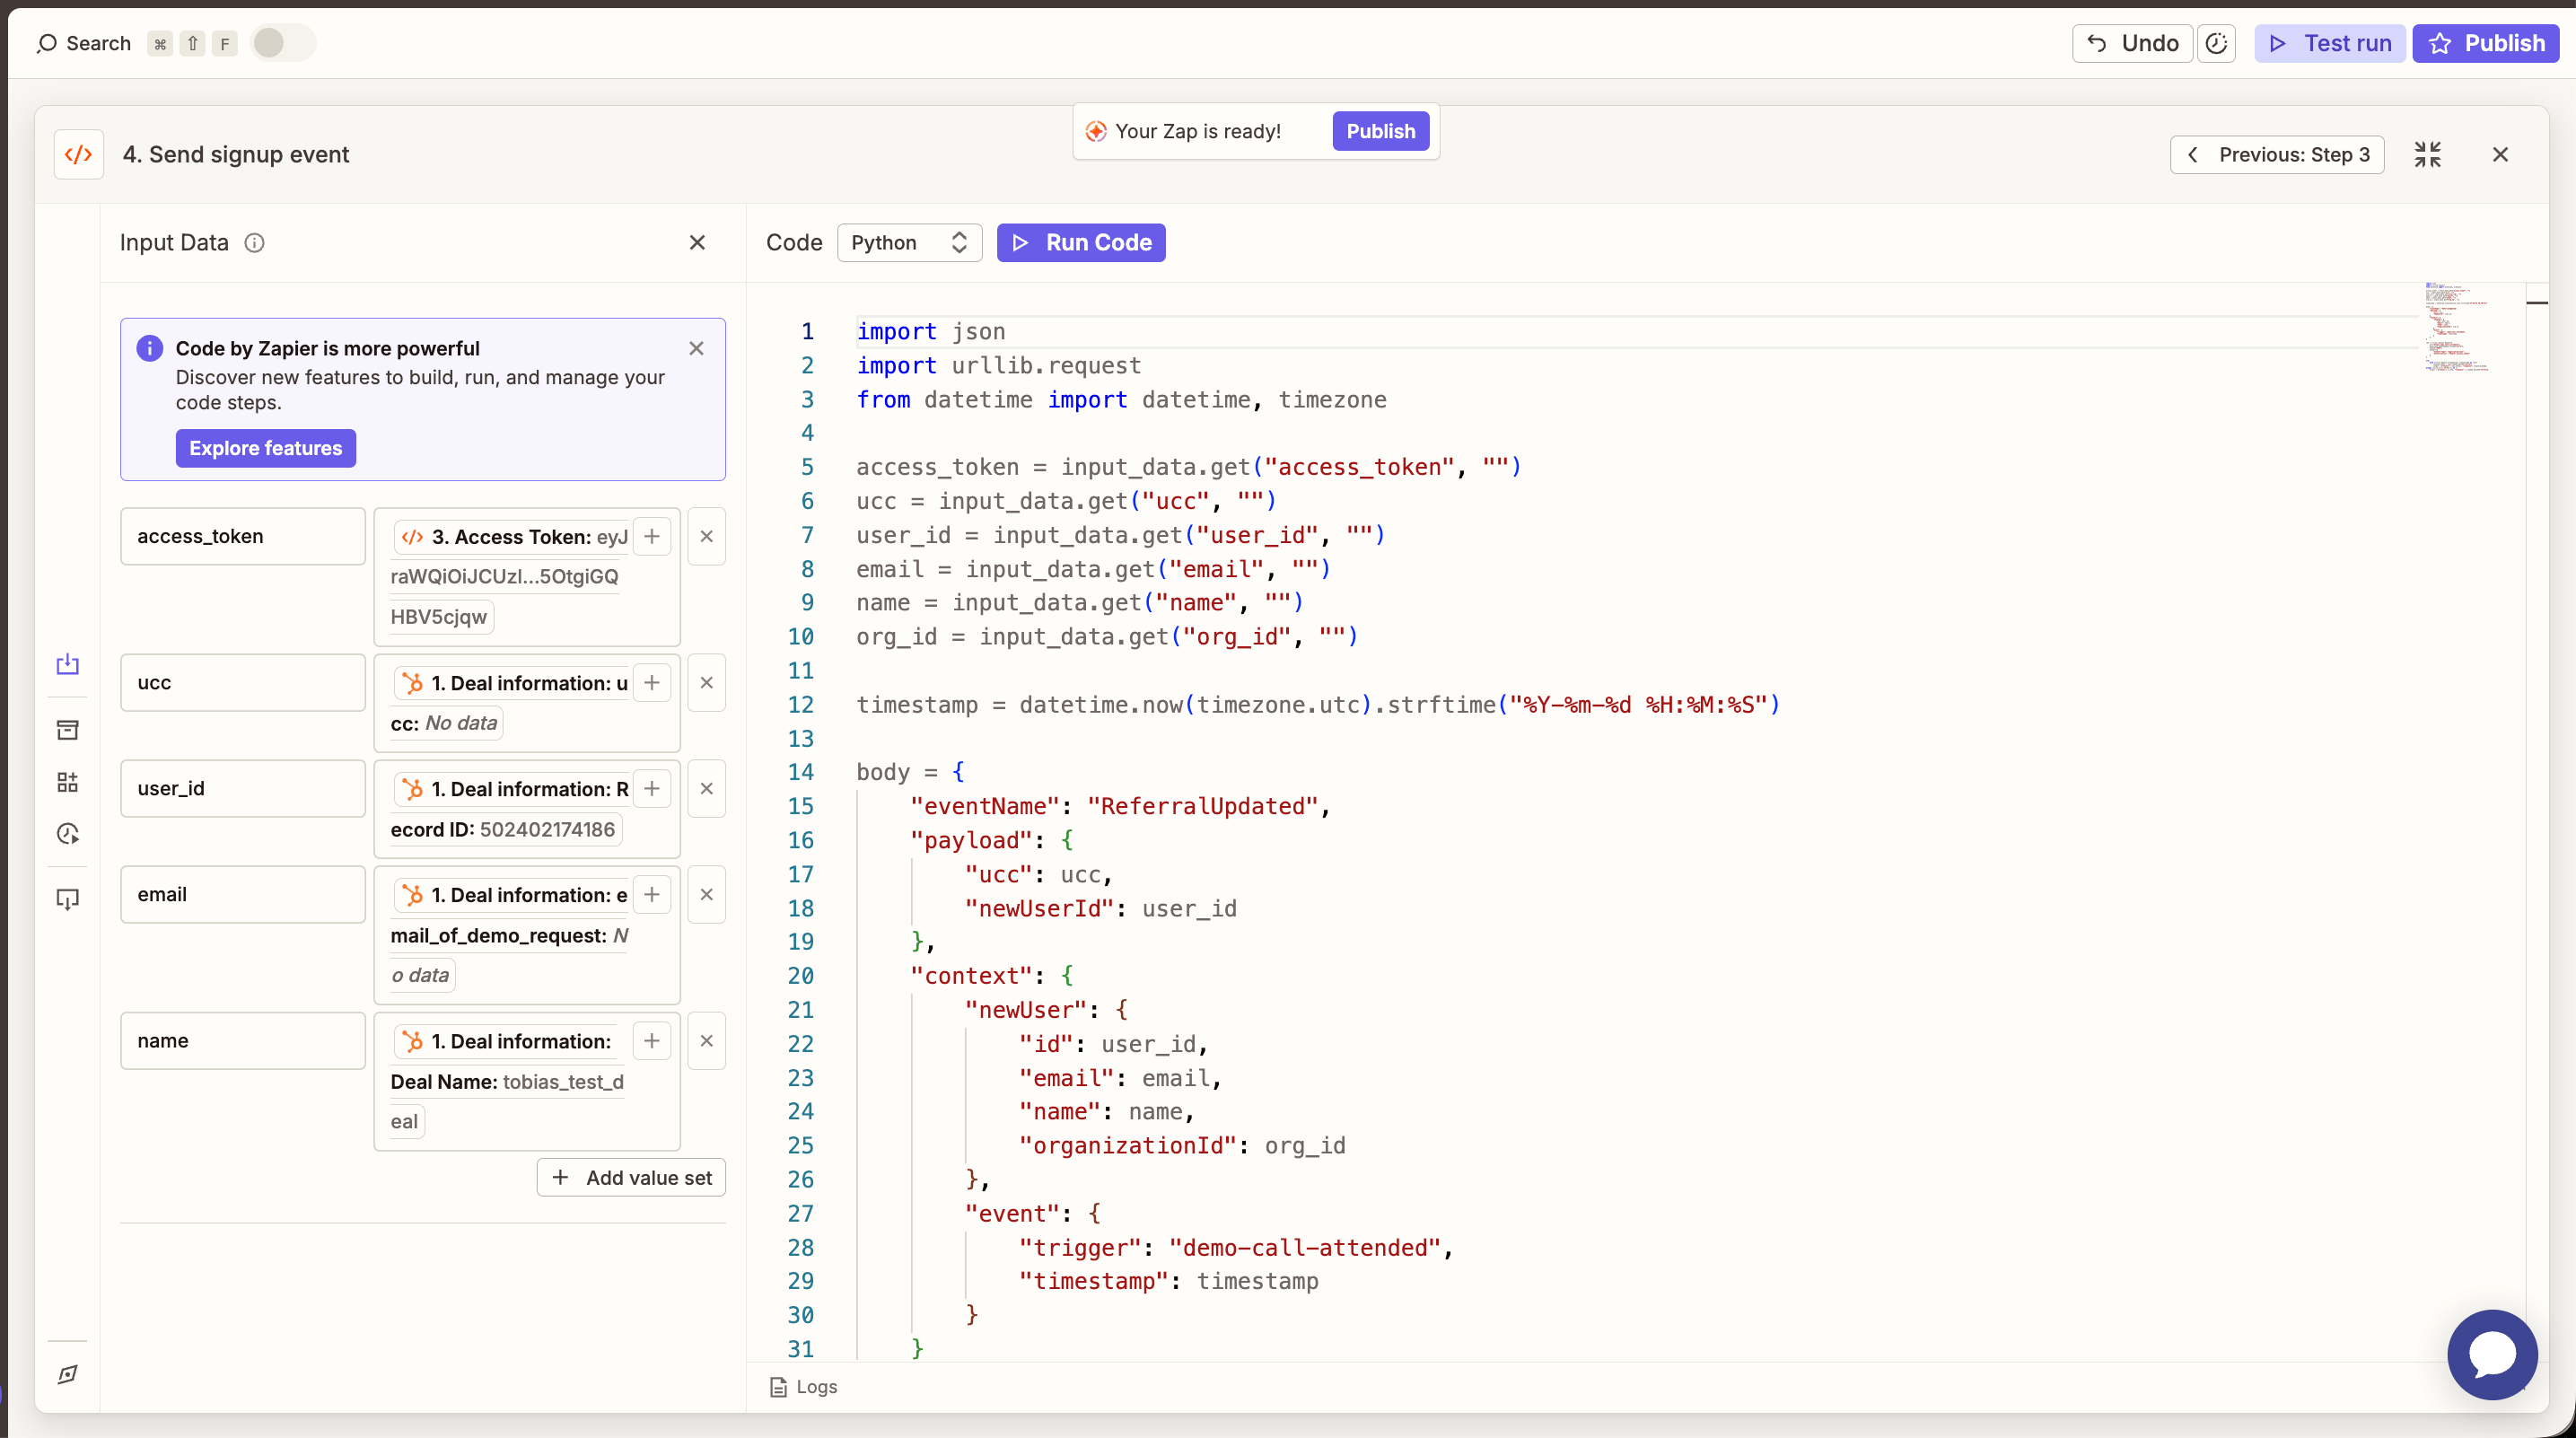Toggle the switch next to Search
This screenshot has height=1438, width=2576.
click(282, 43)
